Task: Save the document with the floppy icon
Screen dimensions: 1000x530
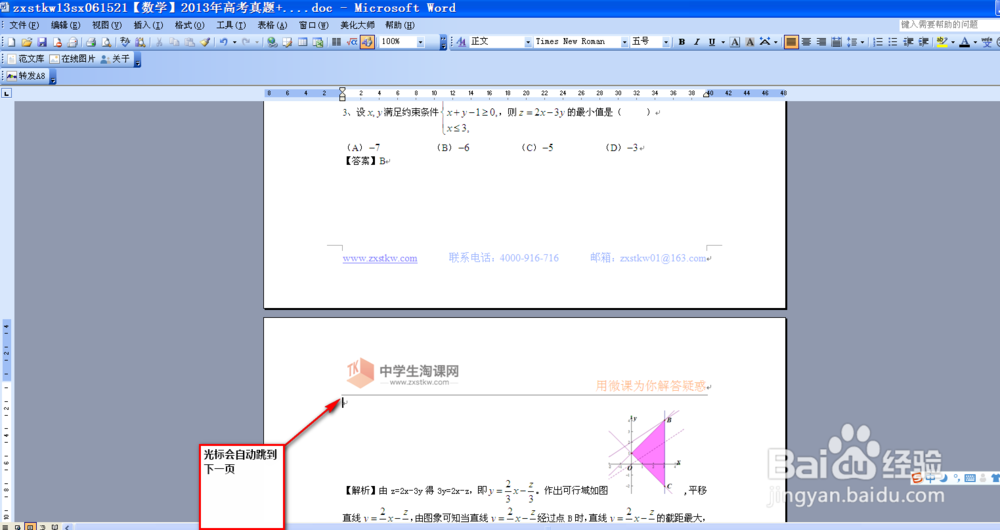Action: coord(42,42)
